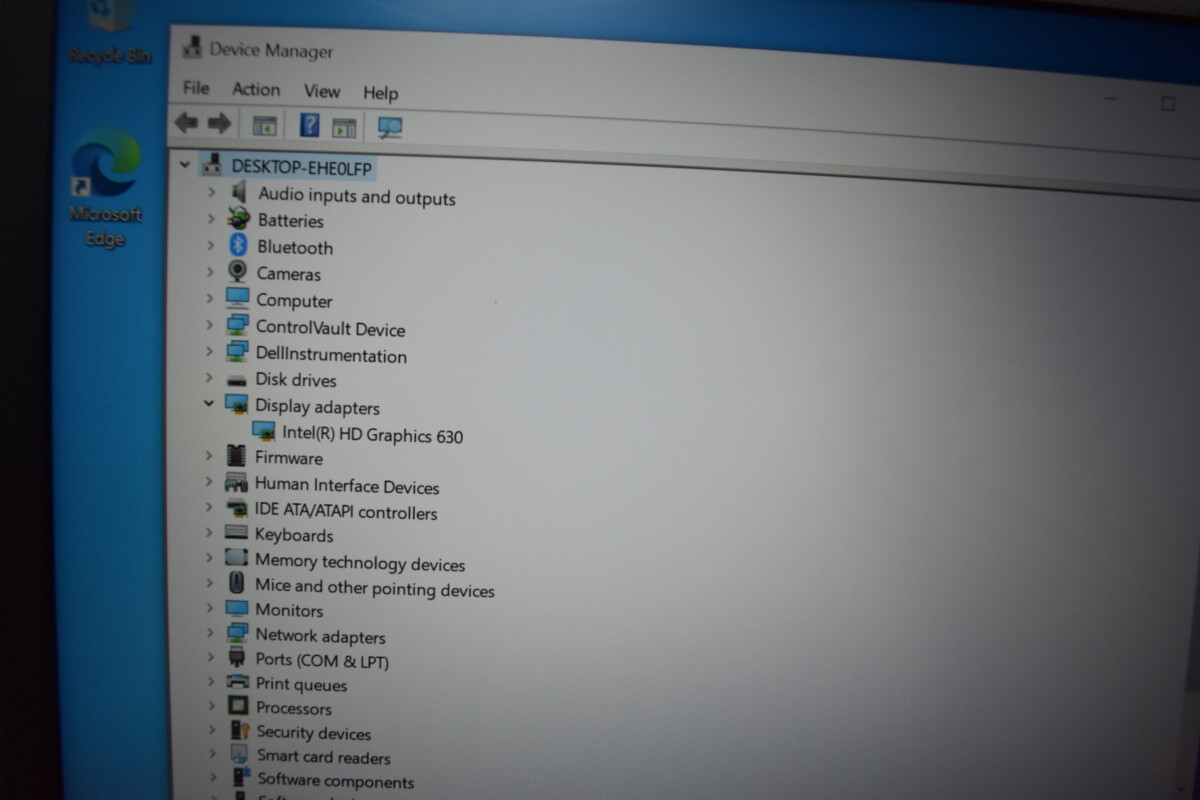1200x800 pixels.
Task: Toggle the Show/Hide Action Pane toolbar icon
Action: tap(344, 127)
